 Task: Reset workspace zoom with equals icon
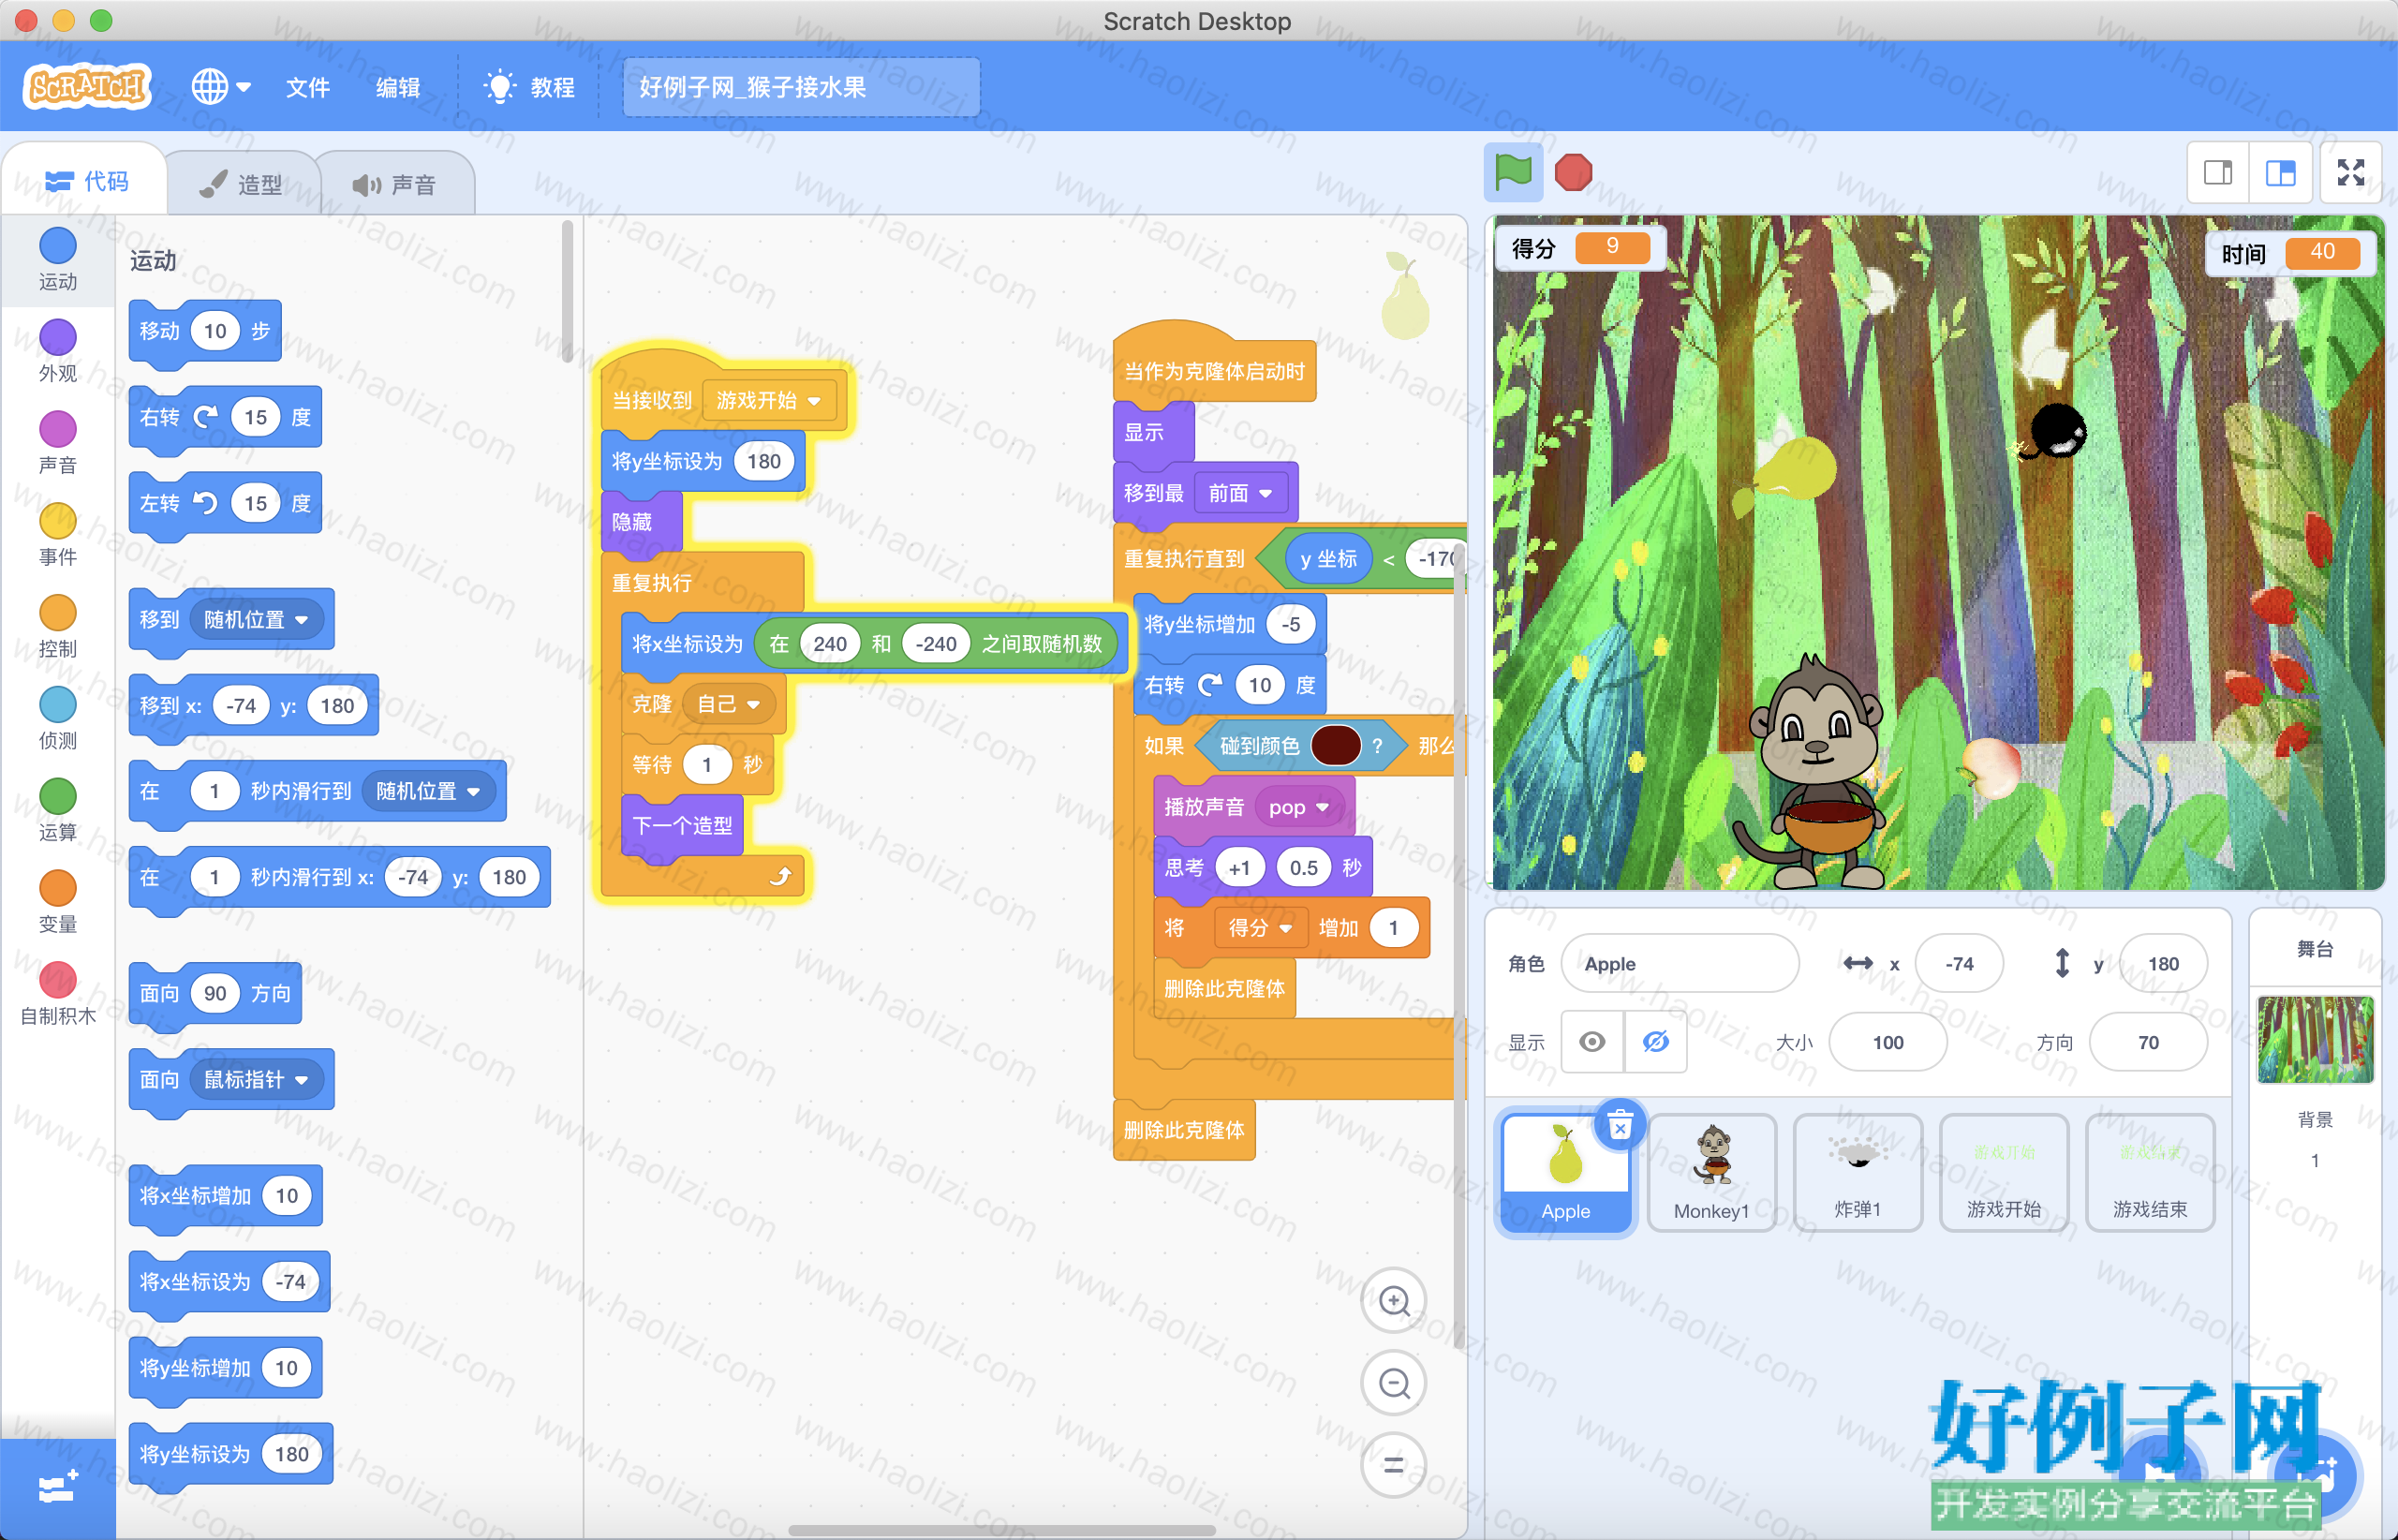pyautogui.click(x=1394, y=1465)
